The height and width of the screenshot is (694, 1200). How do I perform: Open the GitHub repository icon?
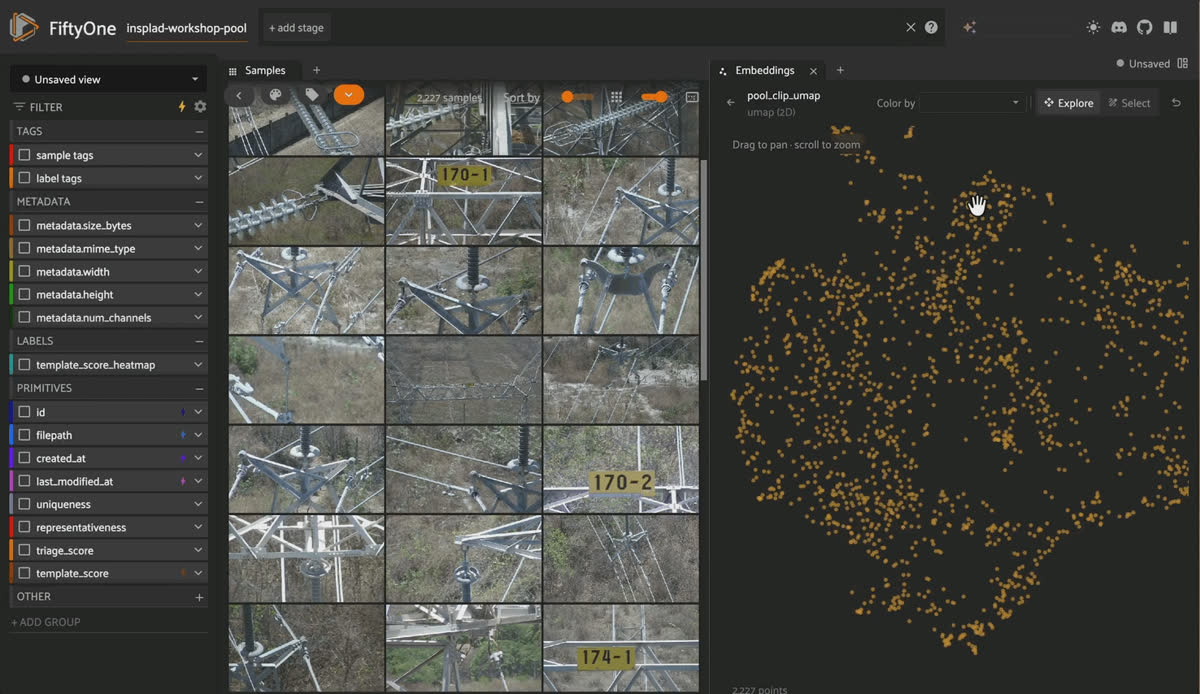click(1145, 28)
